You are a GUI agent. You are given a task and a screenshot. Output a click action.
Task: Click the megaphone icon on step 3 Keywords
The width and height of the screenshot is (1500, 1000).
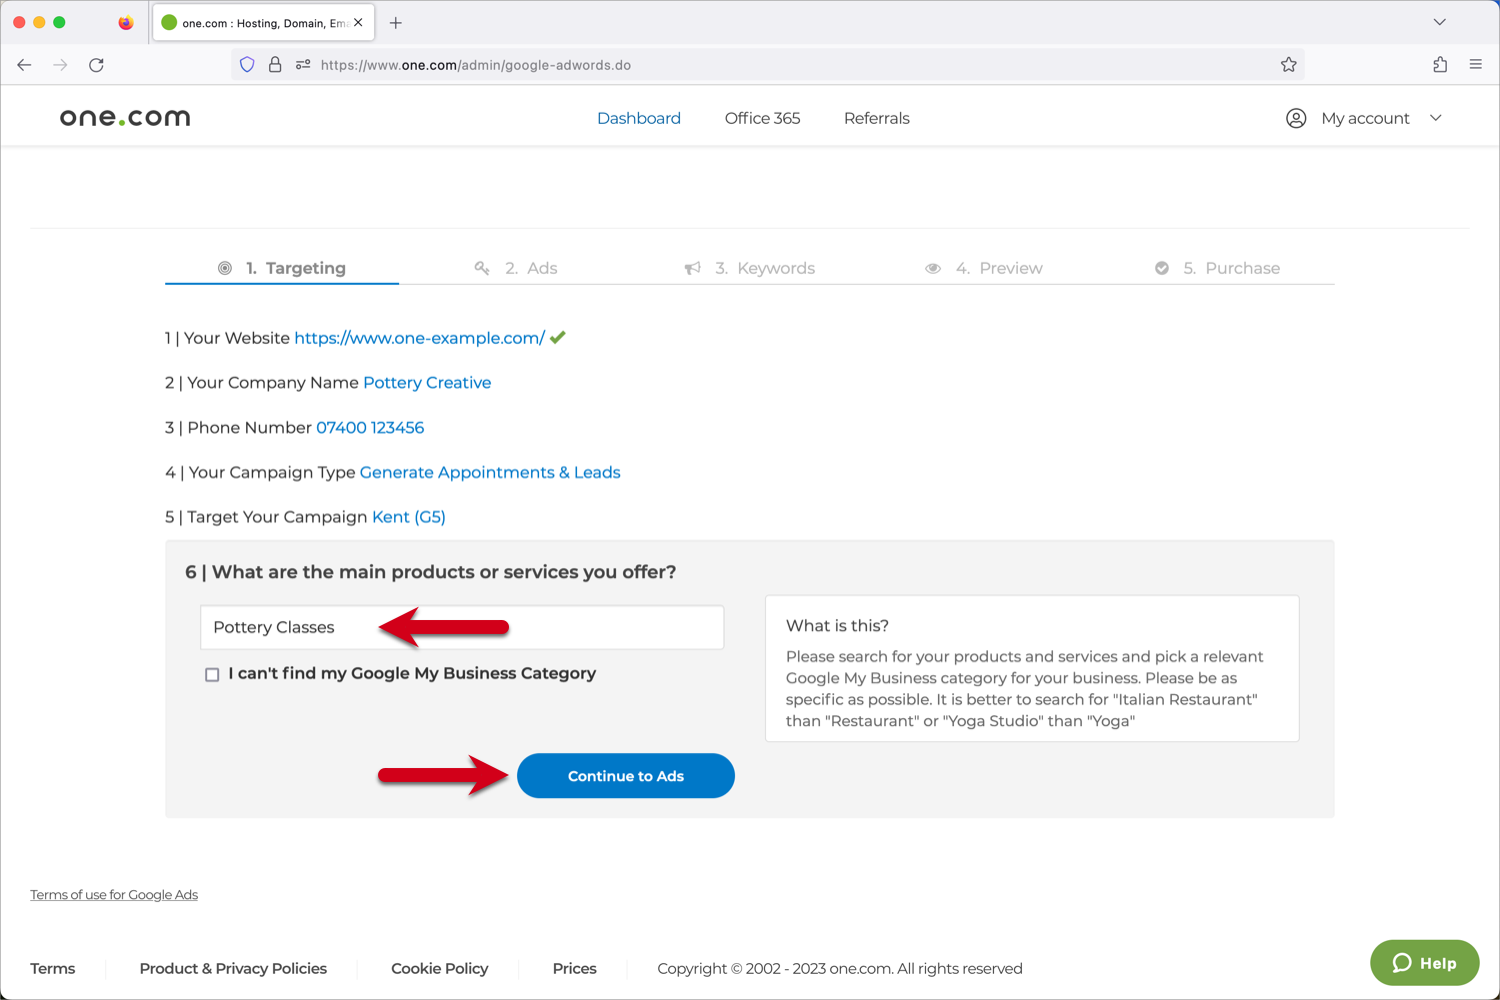[693, 268]
